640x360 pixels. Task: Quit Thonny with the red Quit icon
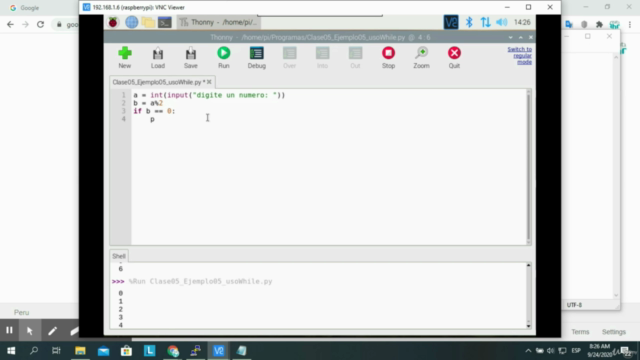pyautogui.click(x=454, y=57)
